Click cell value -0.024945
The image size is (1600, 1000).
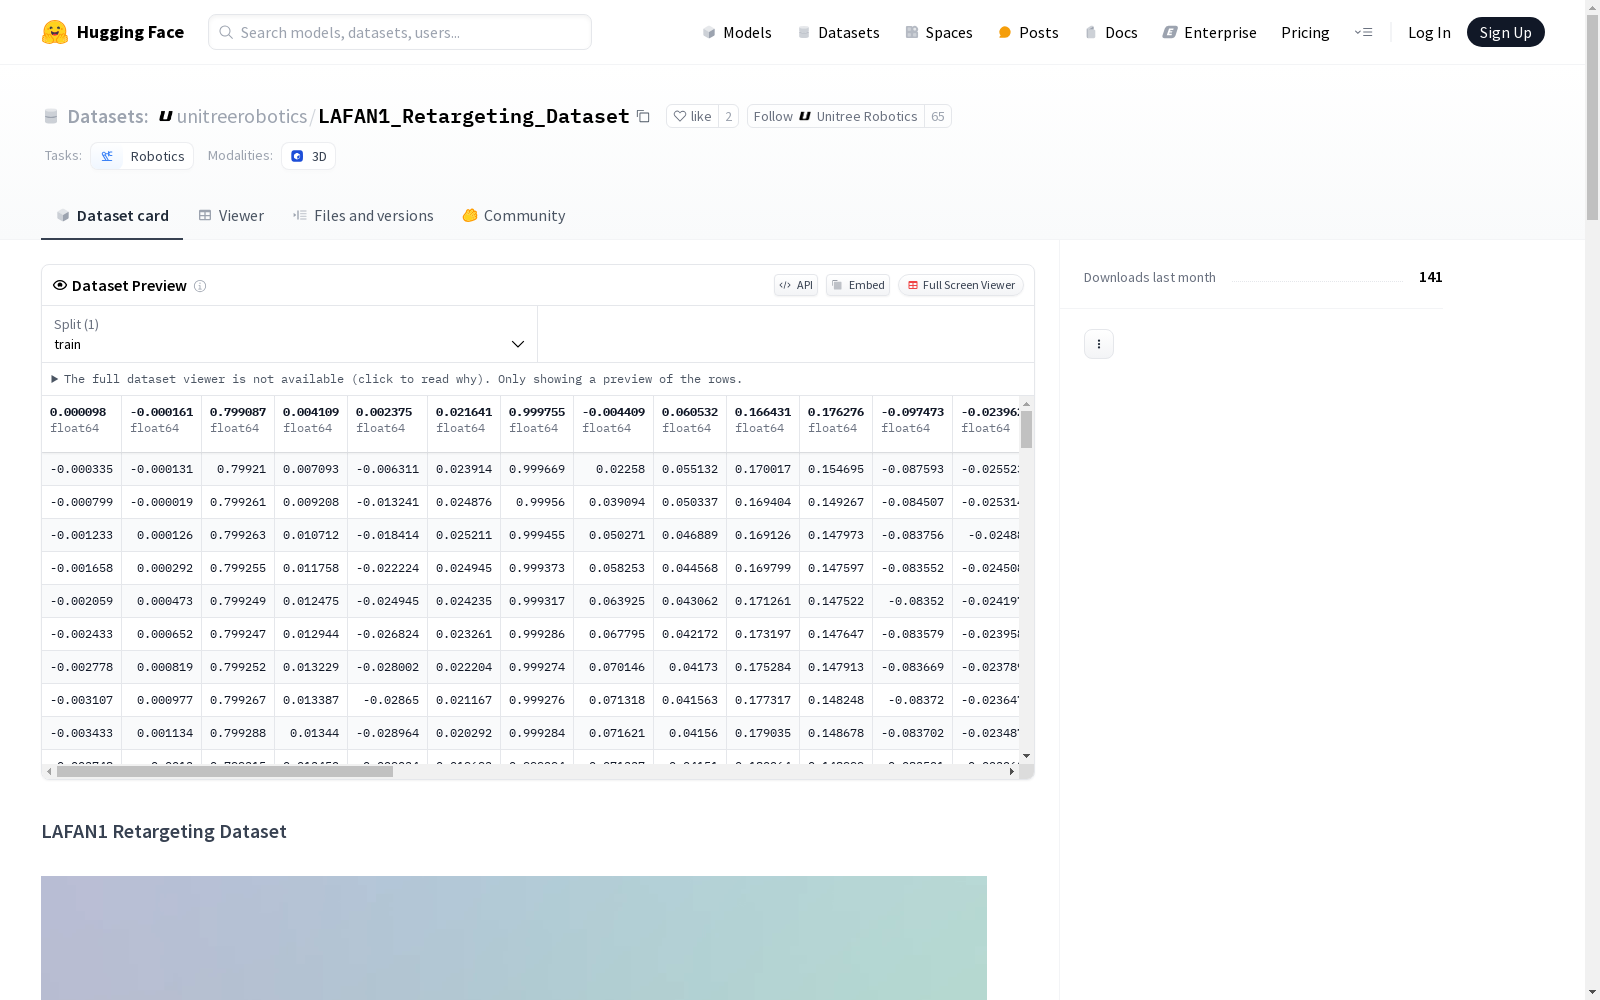coord(388,601)
